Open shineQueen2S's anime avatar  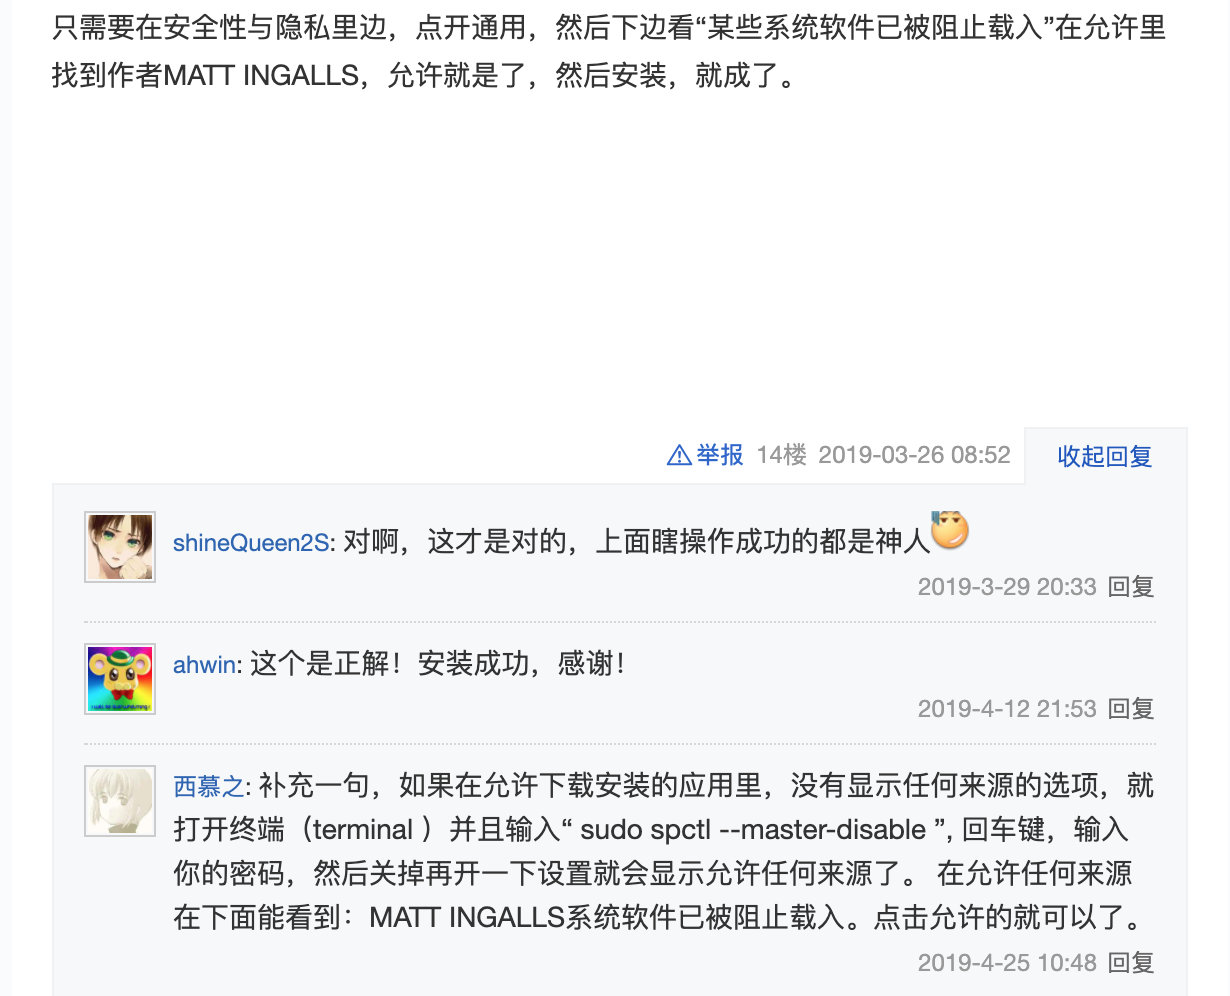[x=120, y=547]
